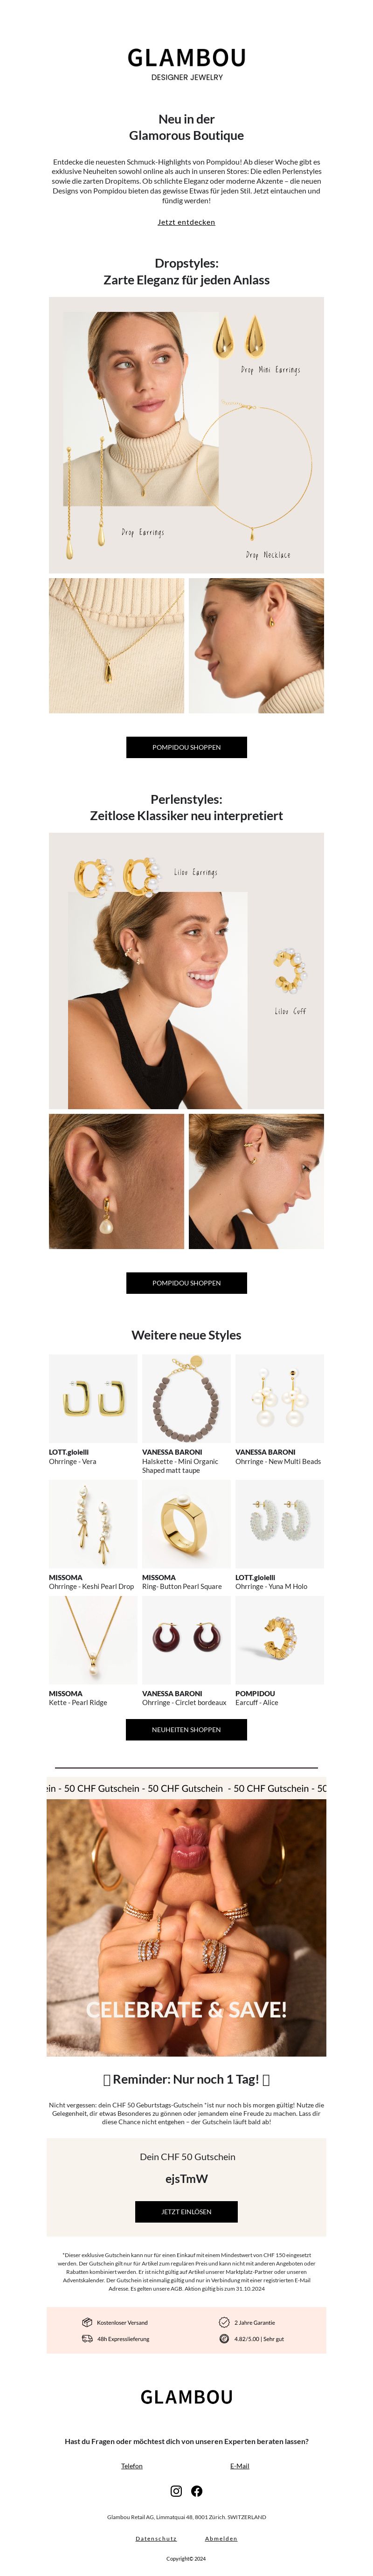Screen dimensions: 373x2576
Task: Click the Kostenloser Versand package icon
Action: tap(87, 2322)
